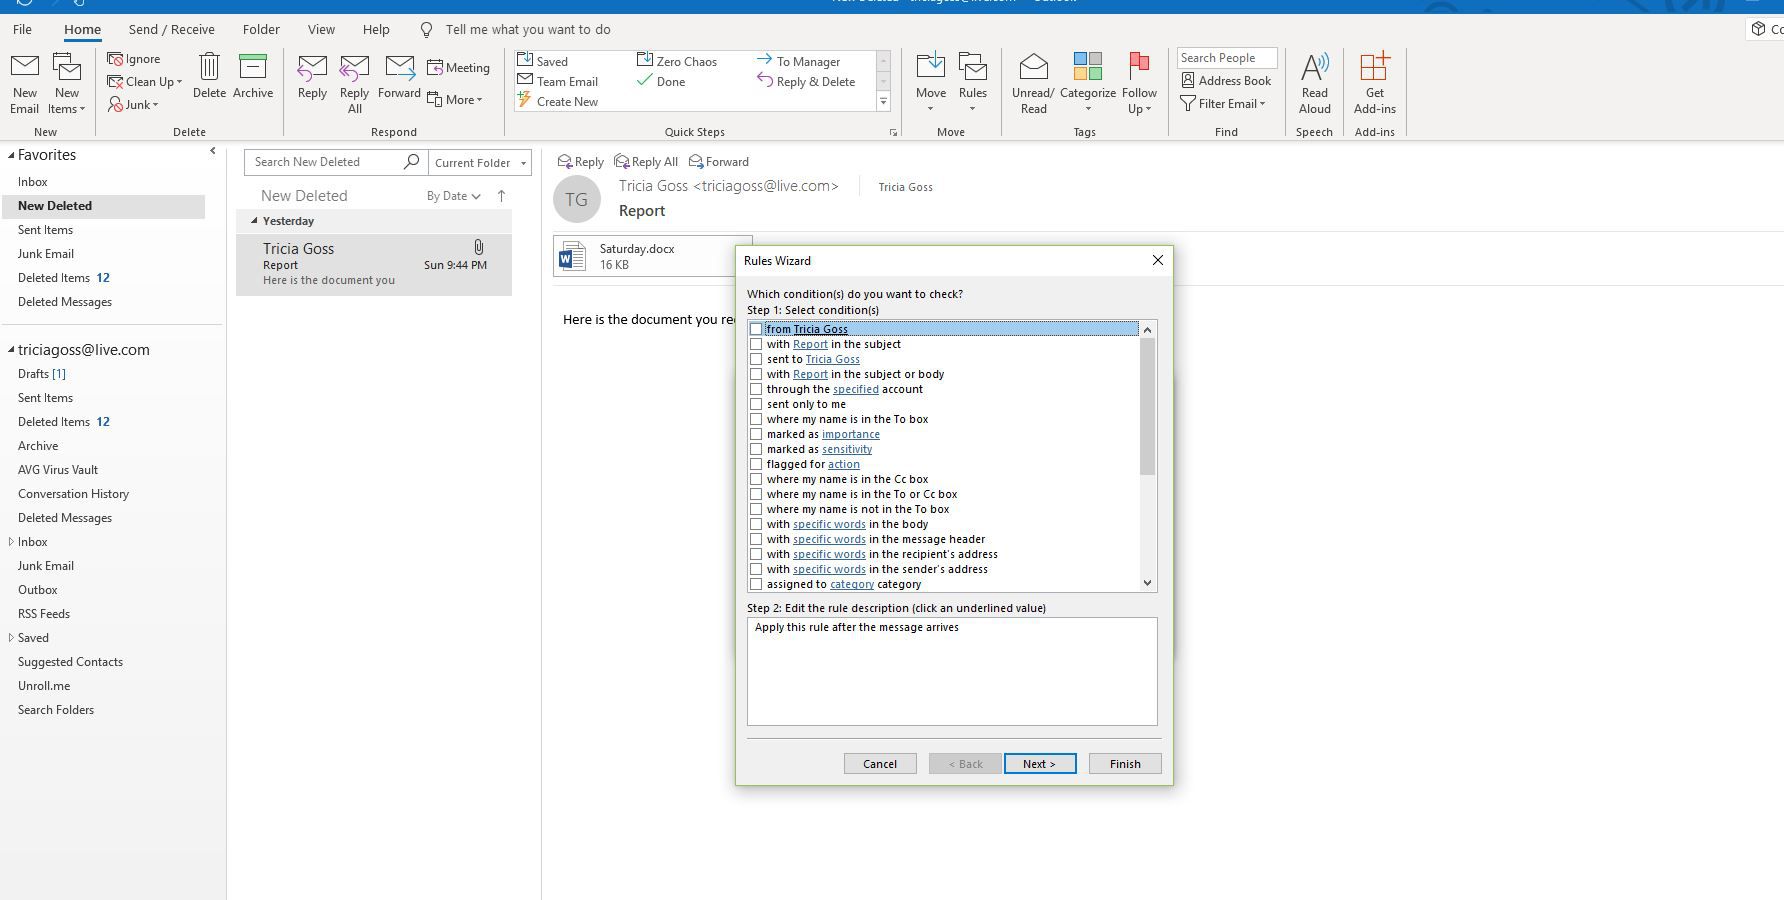Switch to the View tab
This screenshot has height=900, width=1784.
(x=321, y=30)
